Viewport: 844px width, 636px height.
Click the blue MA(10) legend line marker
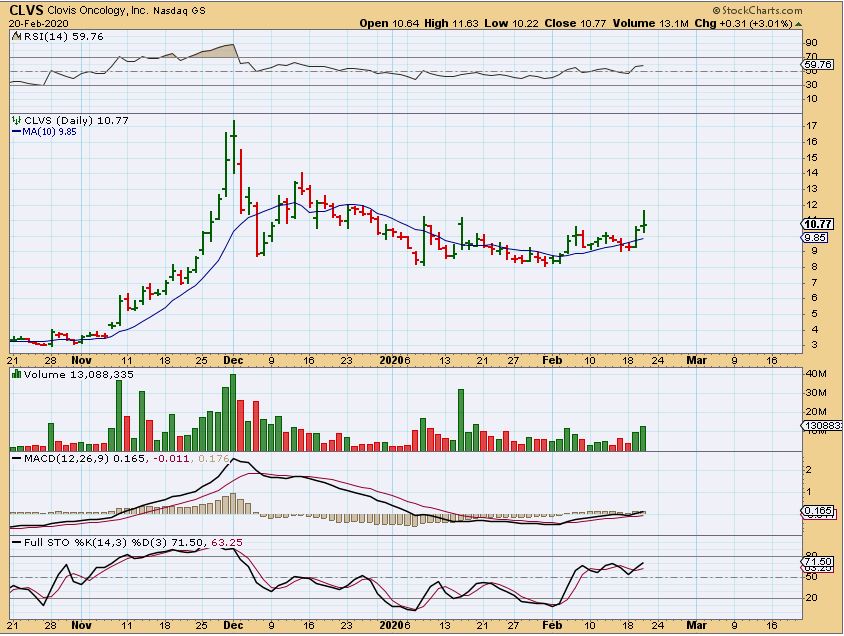tap(17, 131)
